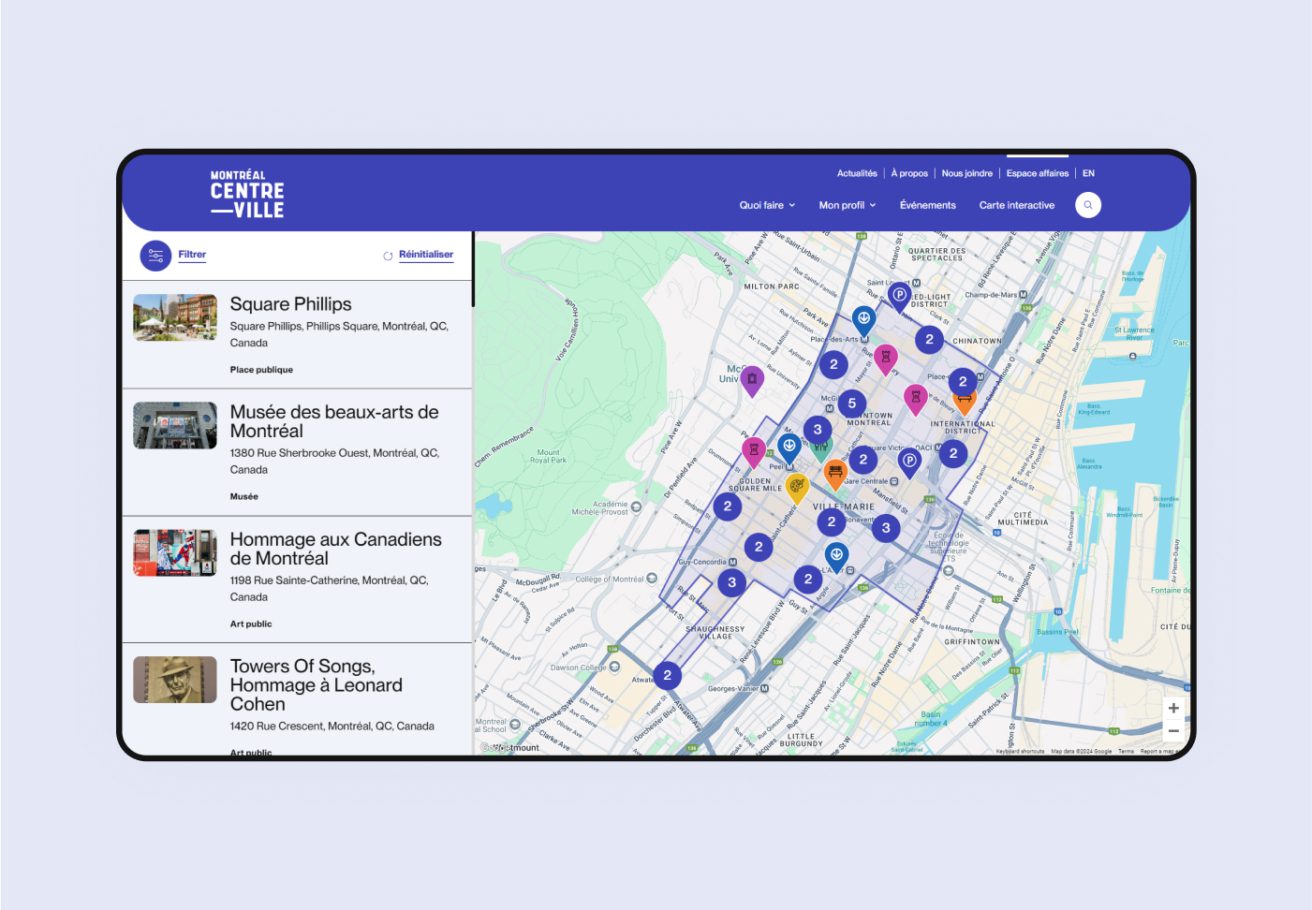Click the round Filtrer sliders icon

point(155,256)
